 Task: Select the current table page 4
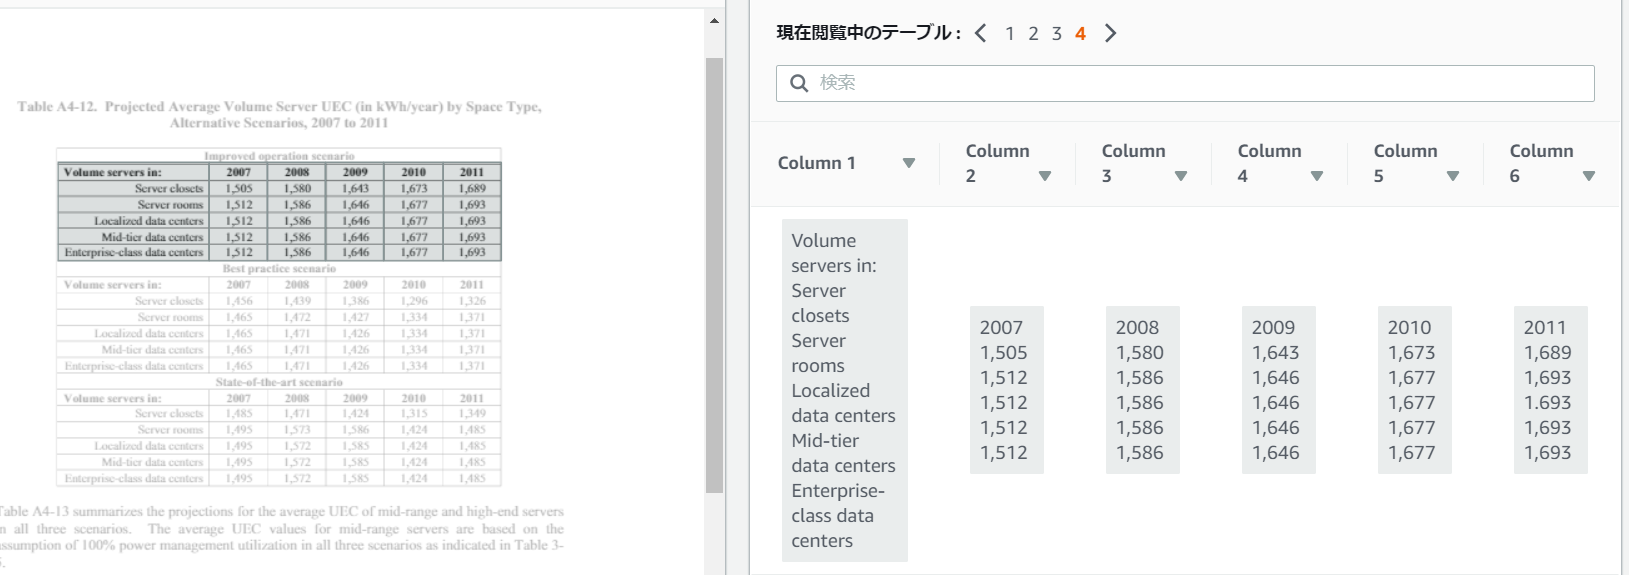tap(1081, 34)
